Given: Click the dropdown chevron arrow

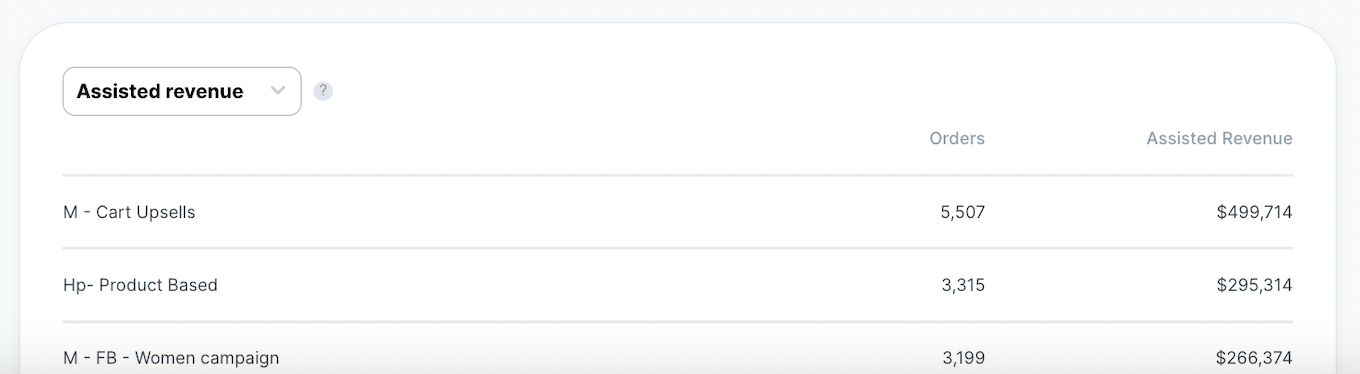Looking at the screenshot, I should [278, 91].
